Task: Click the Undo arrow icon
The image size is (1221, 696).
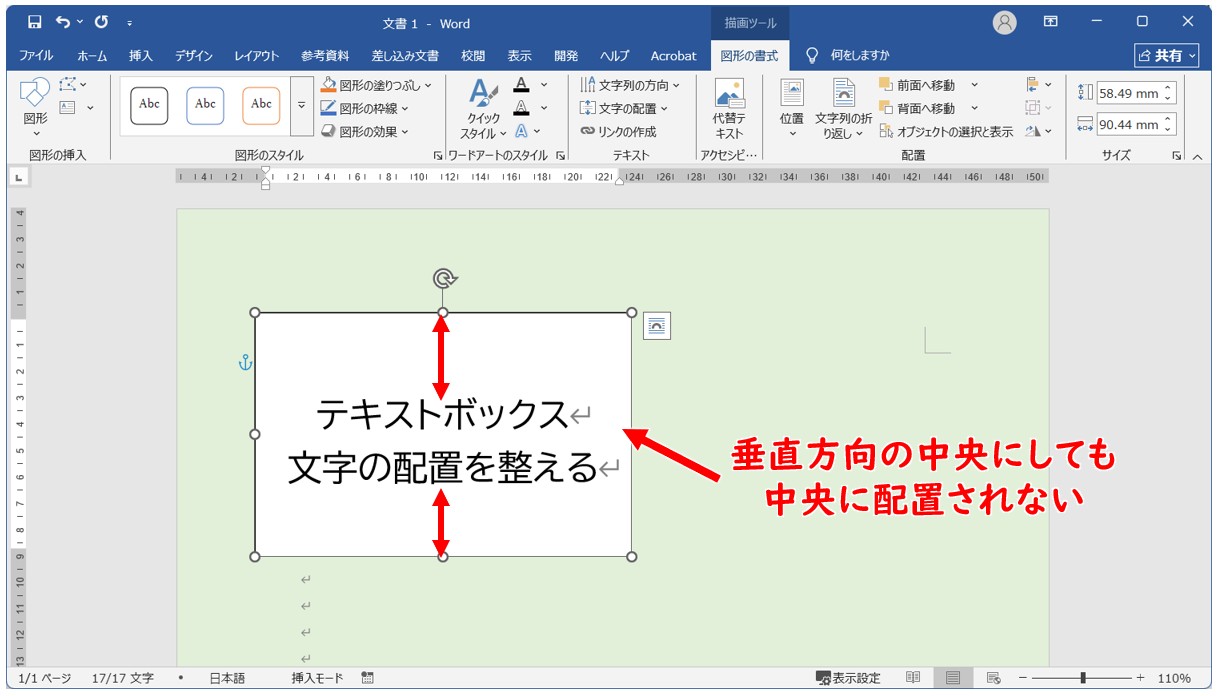Action: (64, 21)
